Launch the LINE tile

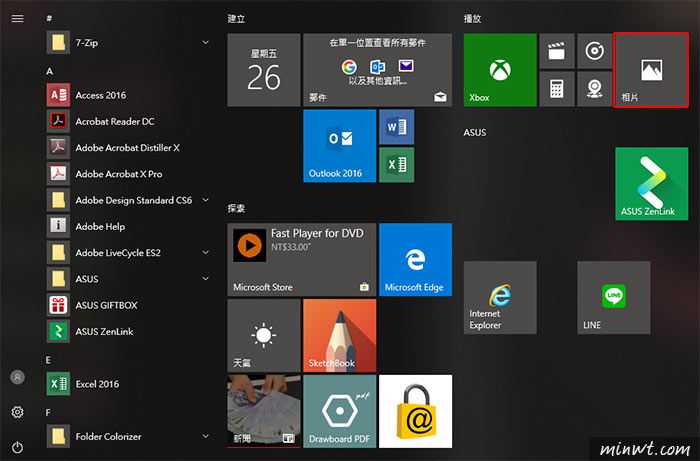pyautogui.click(x=614, y=298)
